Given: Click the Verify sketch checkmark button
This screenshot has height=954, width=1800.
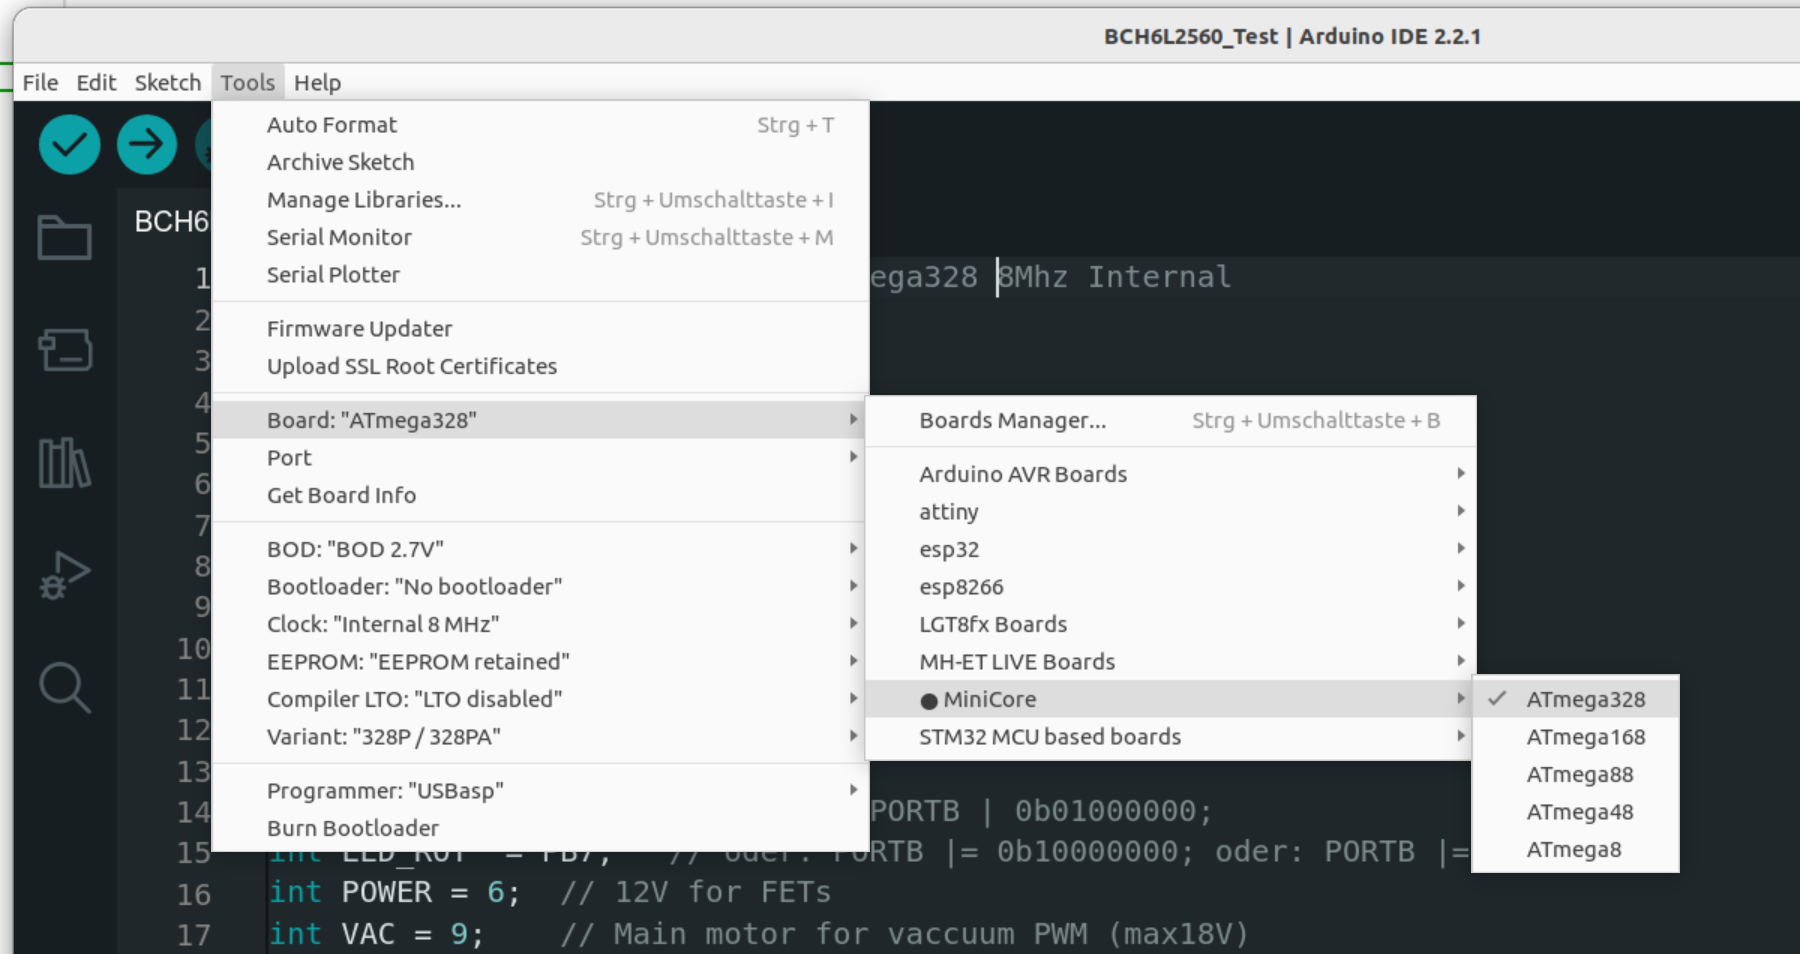Looking at the screenshot, I should coord(69,145).
